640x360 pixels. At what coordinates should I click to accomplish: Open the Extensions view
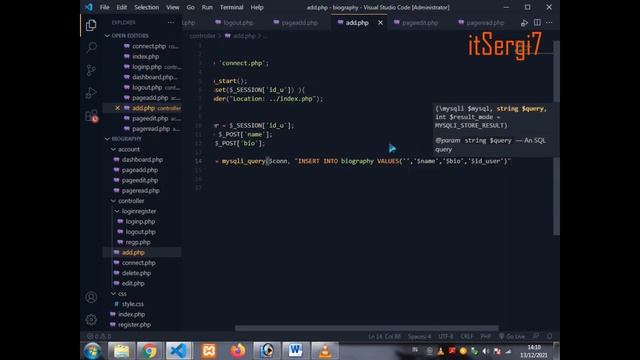pos(91,116)
